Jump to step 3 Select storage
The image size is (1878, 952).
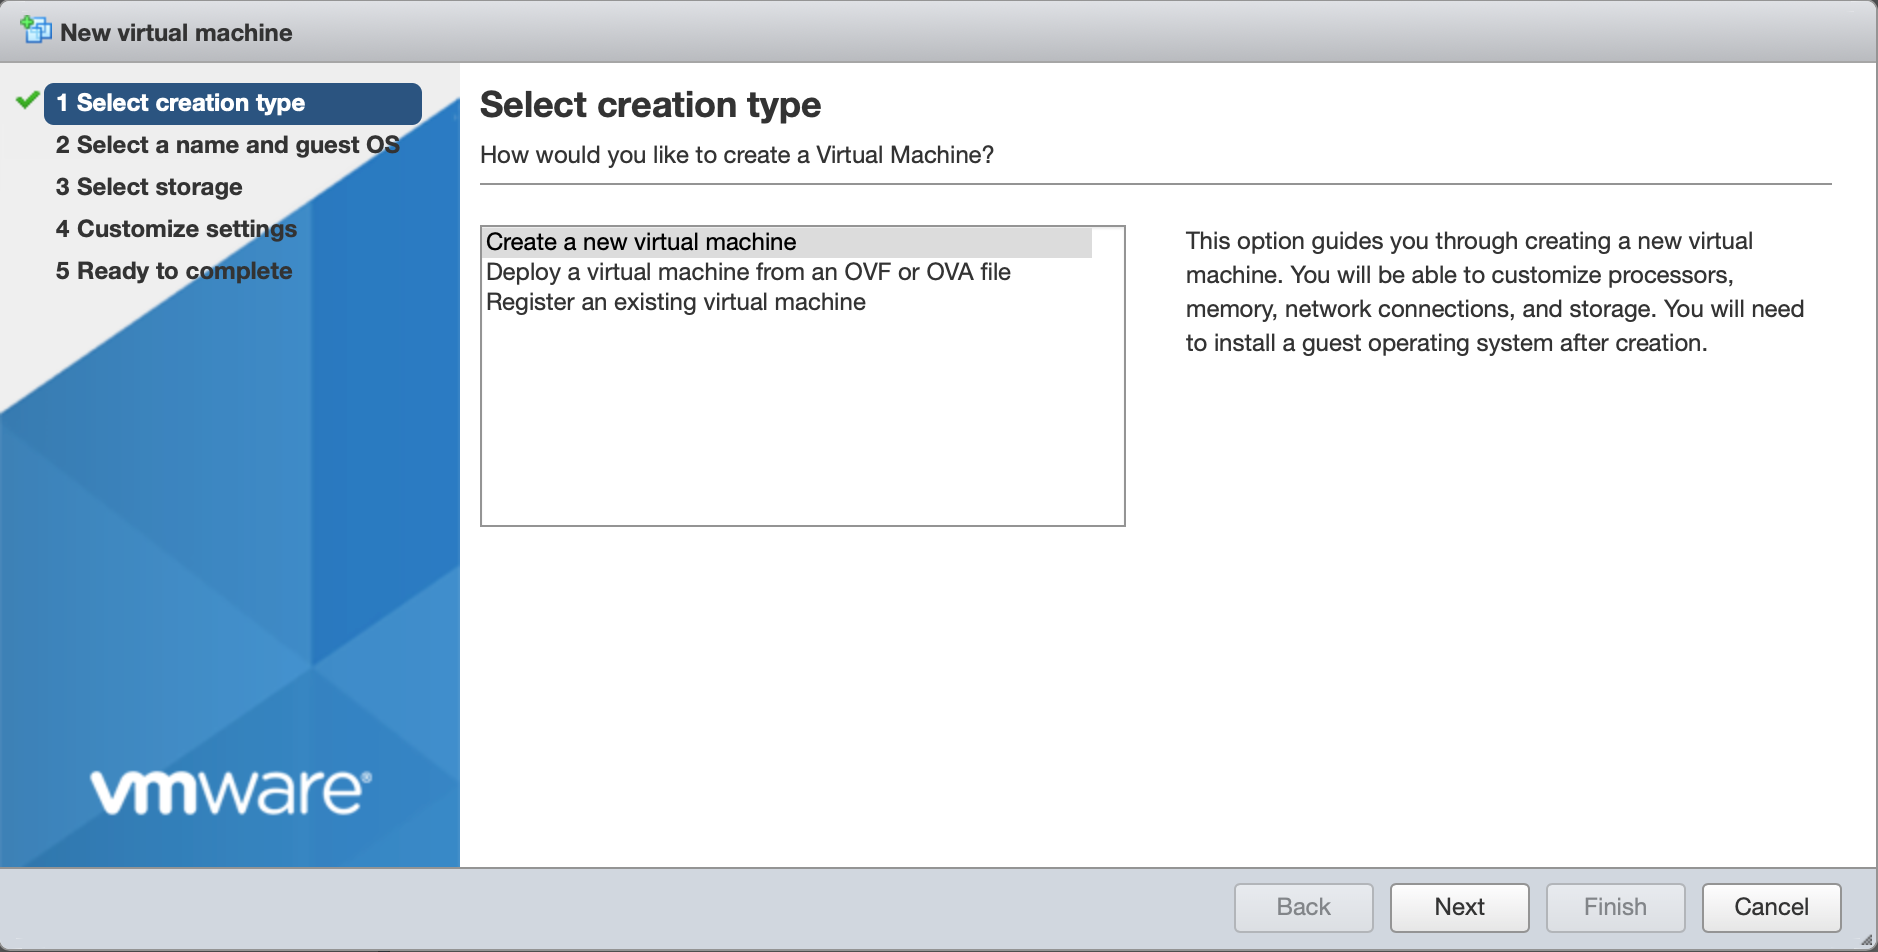tap(149, 187)
